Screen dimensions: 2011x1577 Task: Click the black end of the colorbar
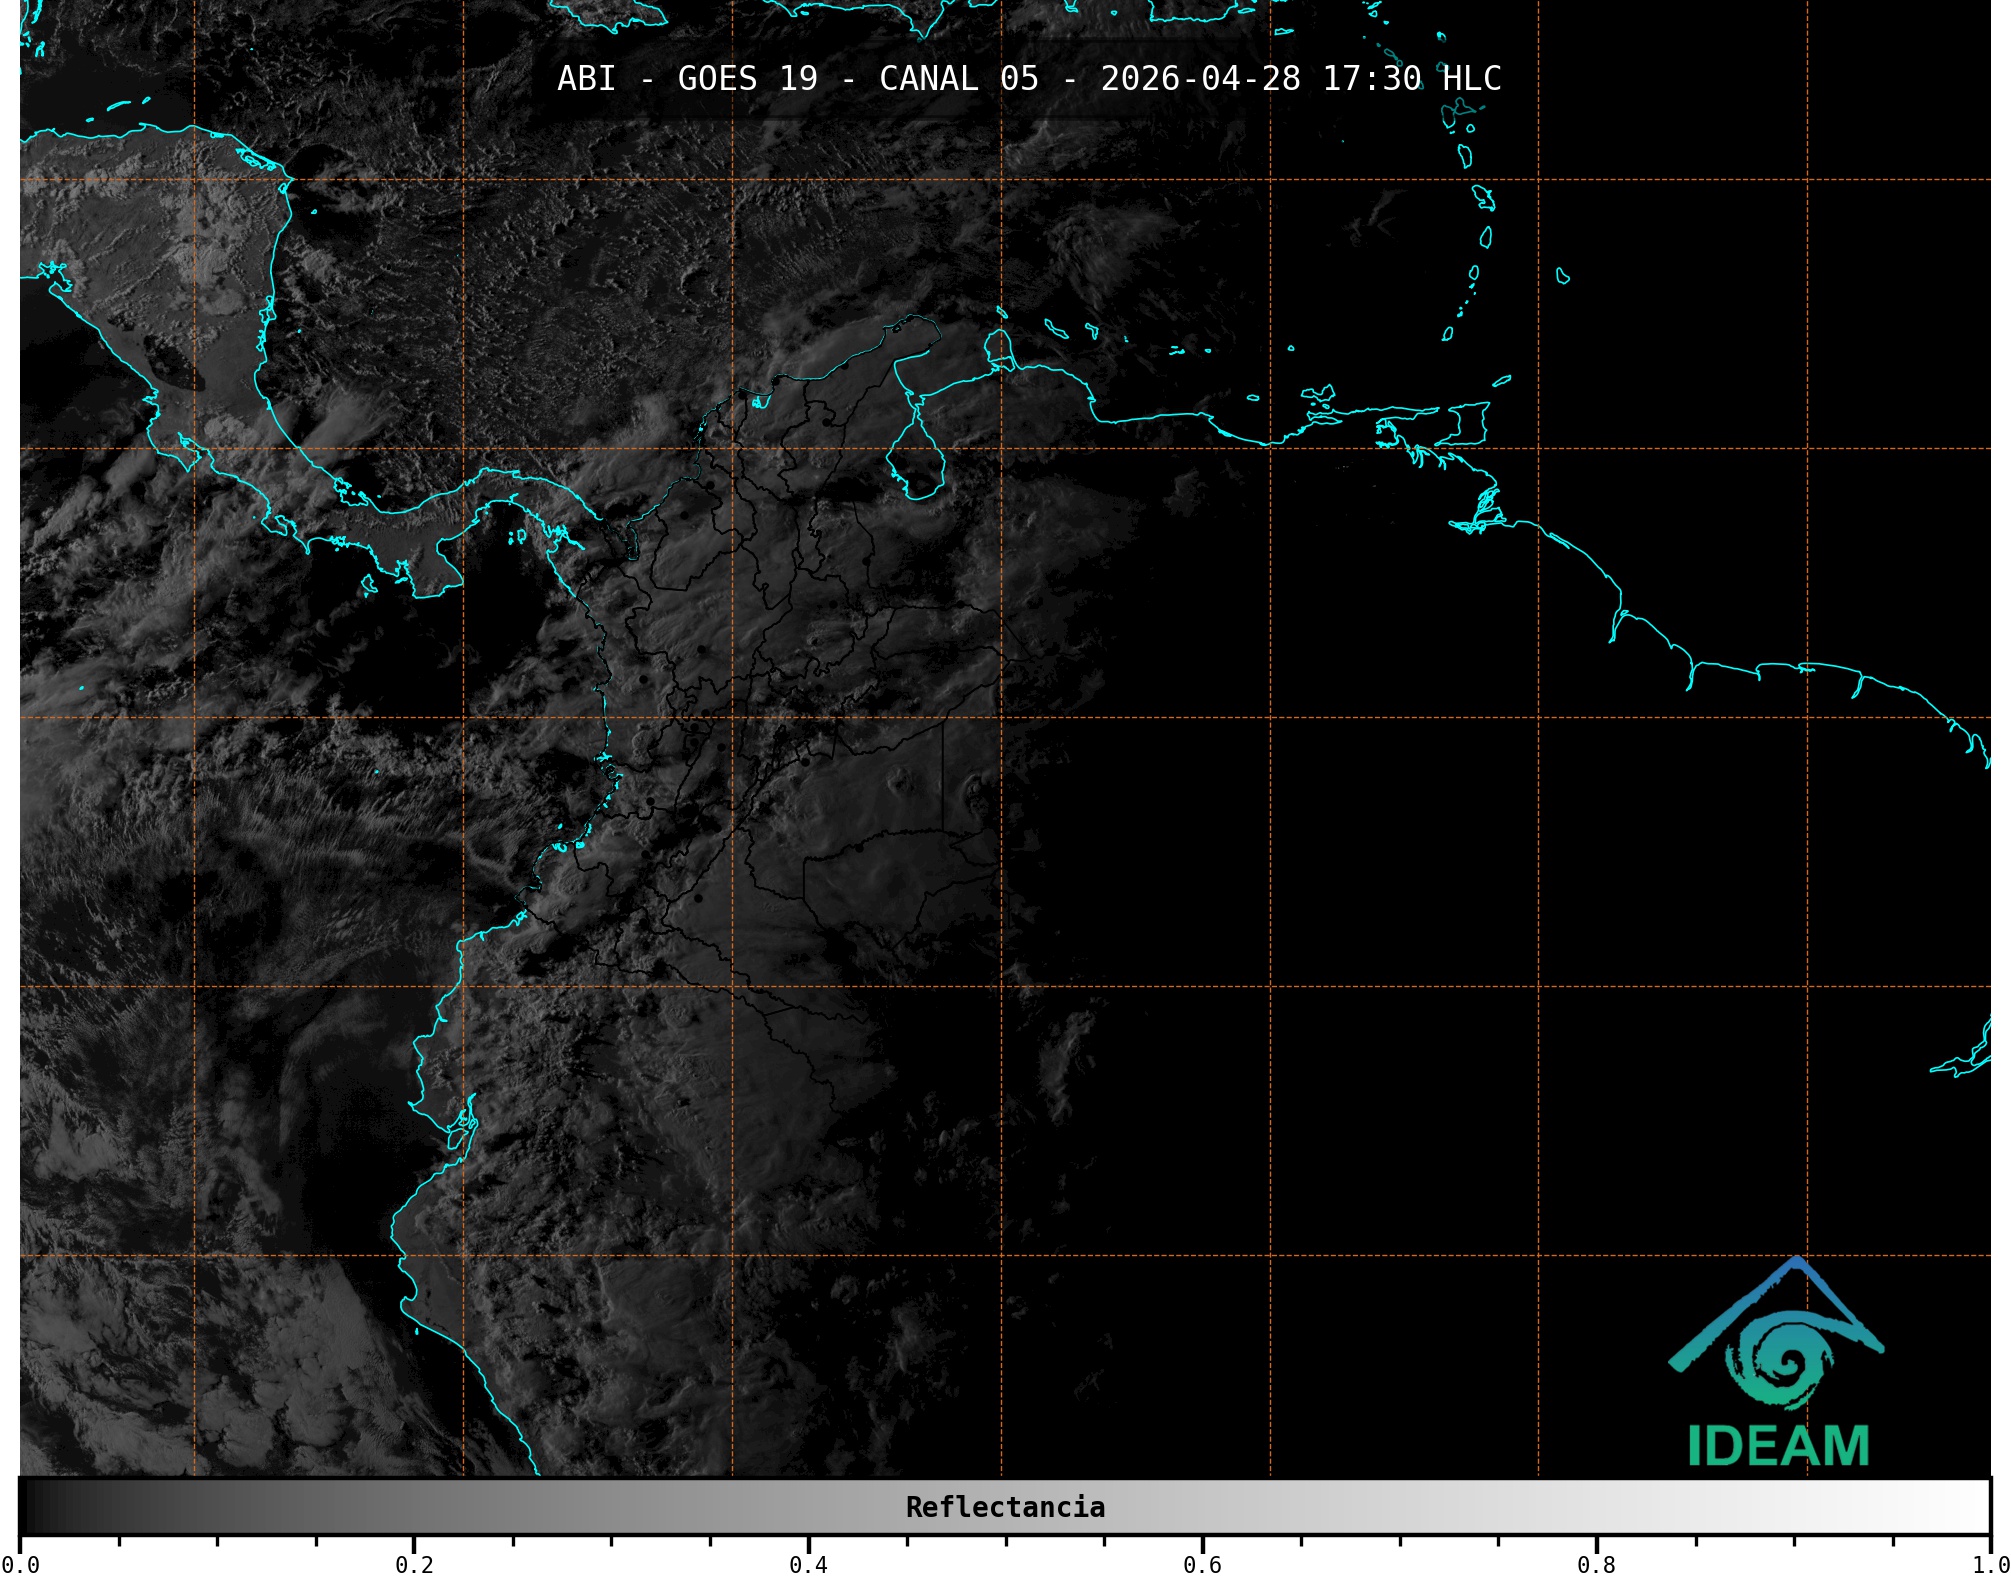(30, 1507)
